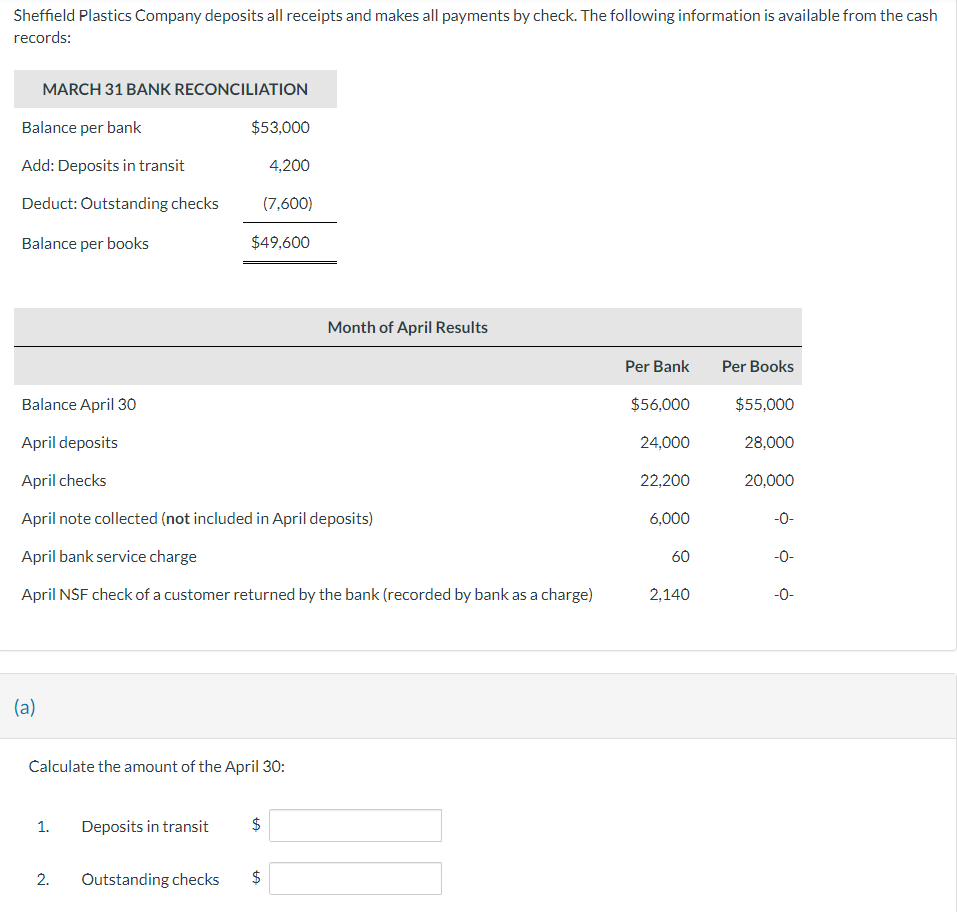Click the Deposits in transit input field
Image resolution: width=957 pixels, height=912 pixels.
[x=355, y=825]
